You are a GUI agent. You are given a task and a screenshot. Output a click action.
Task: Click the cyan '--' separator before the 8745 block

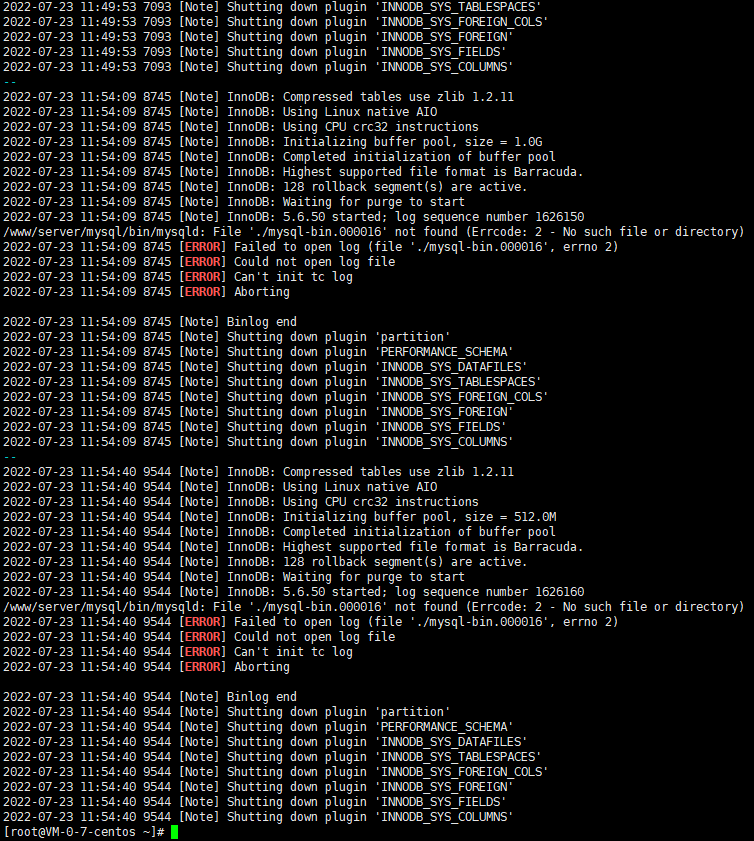[10, 83]
